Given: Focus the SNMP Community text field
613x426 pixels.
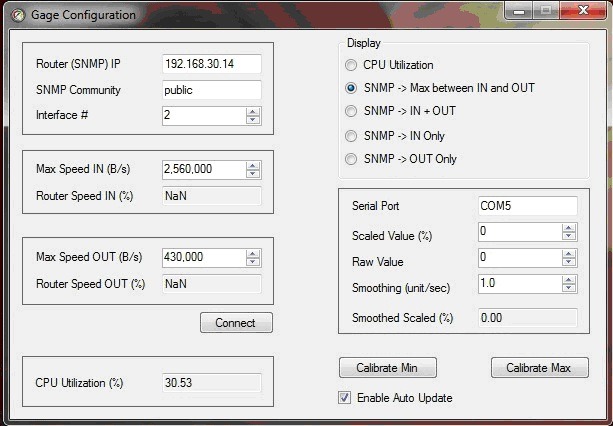Looking at the screenshot, I should [212, 90].
